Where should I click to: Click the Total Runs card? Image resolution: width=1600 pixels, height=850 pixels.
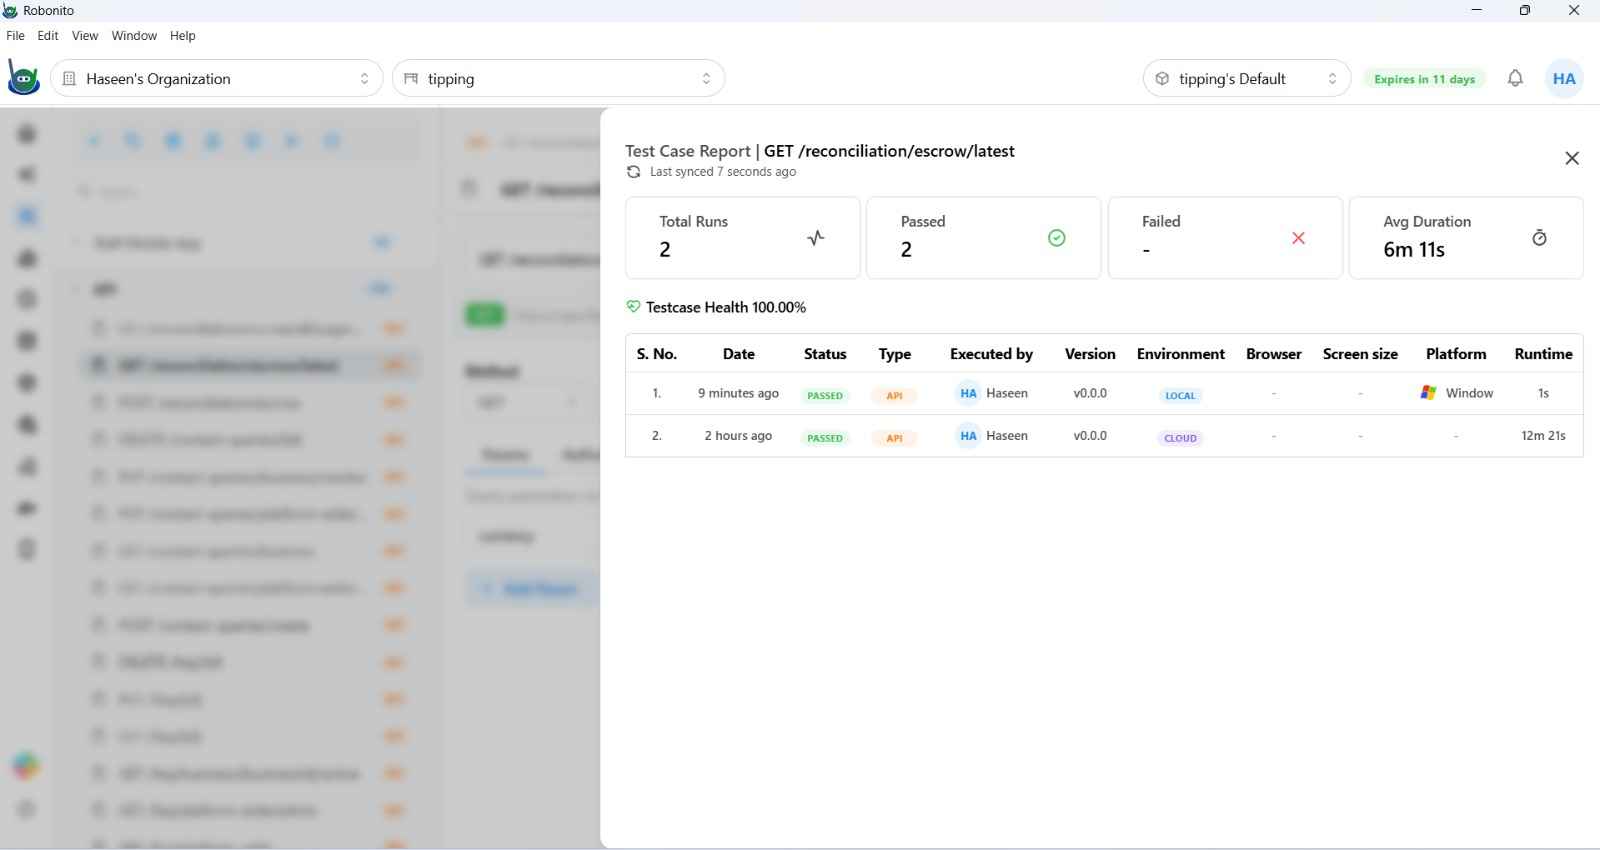click(x=743, y=238)
